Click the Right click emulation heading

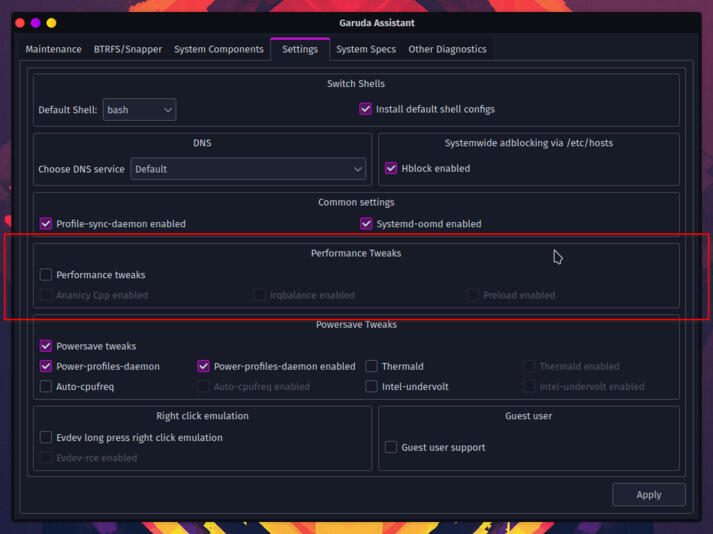202,416
